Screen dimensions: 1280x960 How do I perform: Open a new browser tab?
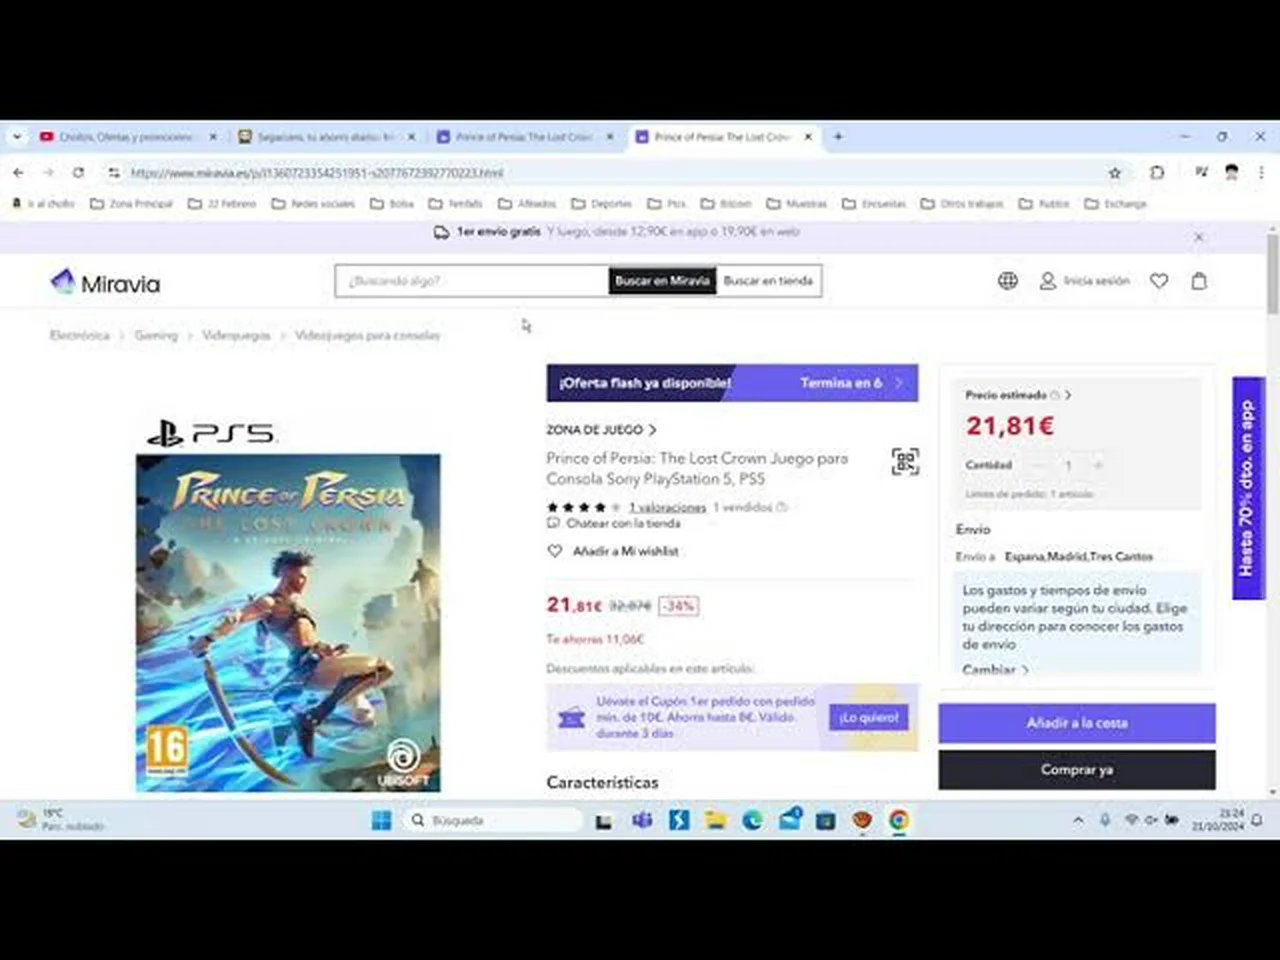point(838,137)
